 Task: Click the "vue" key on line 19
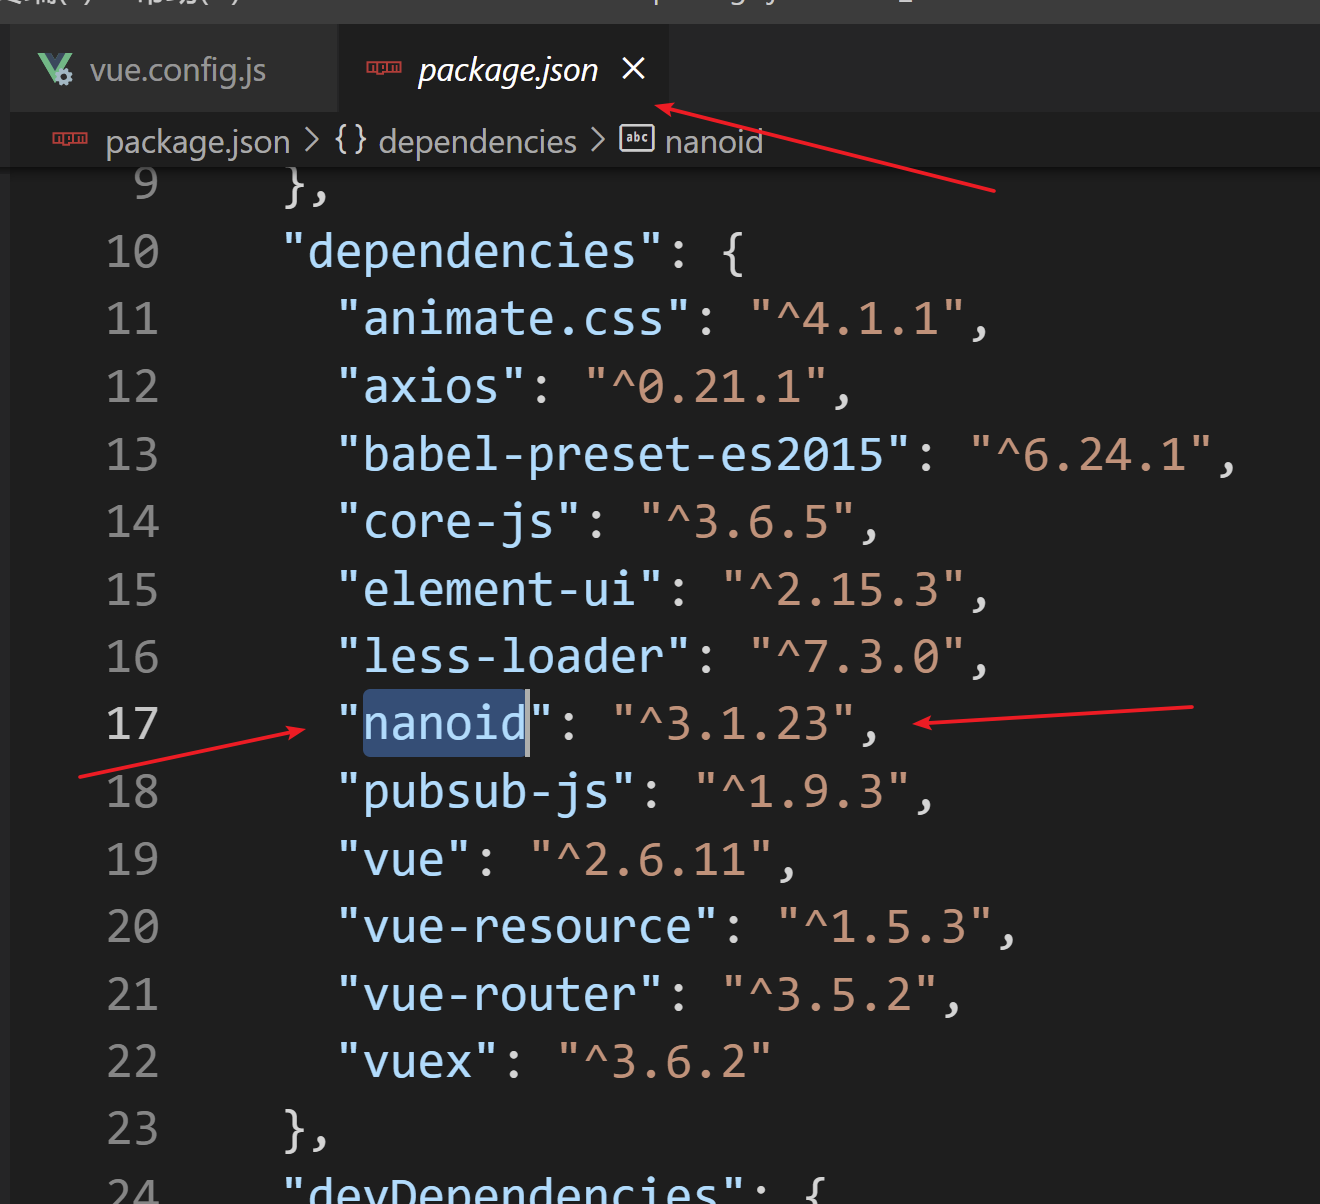[x=404, y=859]
